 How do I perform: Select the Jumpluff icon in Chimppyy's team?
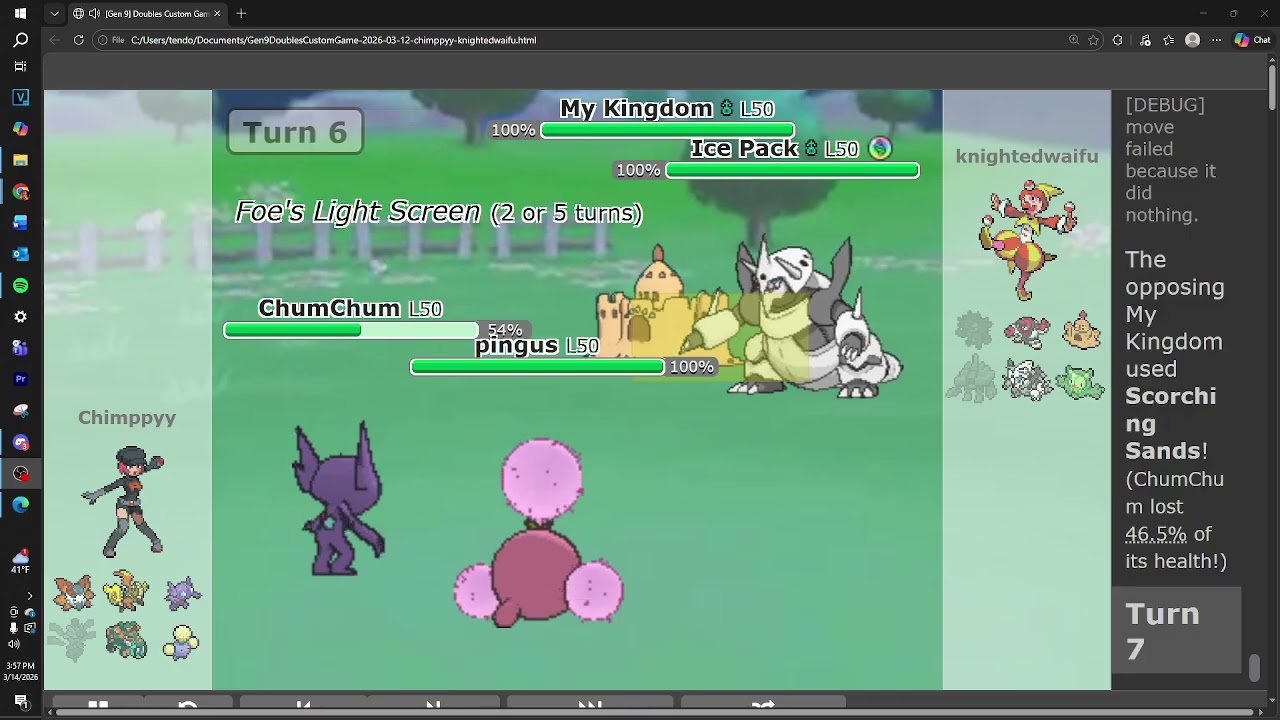[181, 641]
